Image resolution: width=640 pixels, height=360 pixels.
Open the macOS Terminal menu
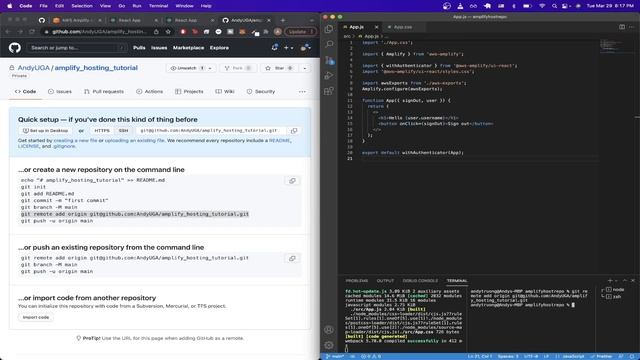point(158,6)
